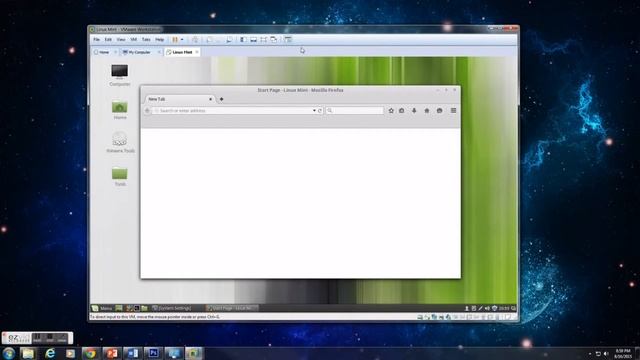
Task: Click the terminal launcher in Mint panel
Action: pos(137,308)
